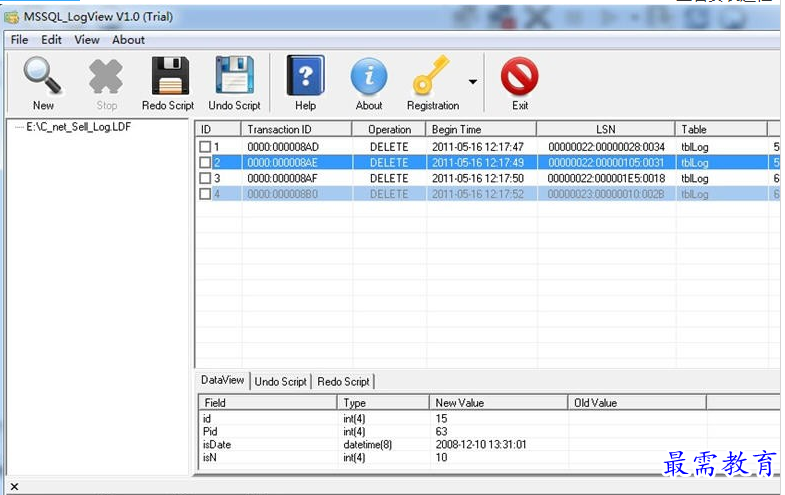785x495 pixels.
Task: Select transaction 0000:000008AE
Action: [282, 162]
